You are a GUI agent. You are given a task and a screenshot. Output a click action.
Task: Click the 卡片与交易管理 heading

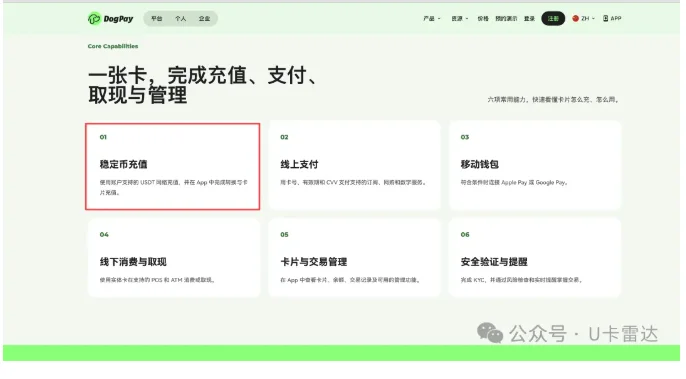pyautogui.click(x=314, y=262)
